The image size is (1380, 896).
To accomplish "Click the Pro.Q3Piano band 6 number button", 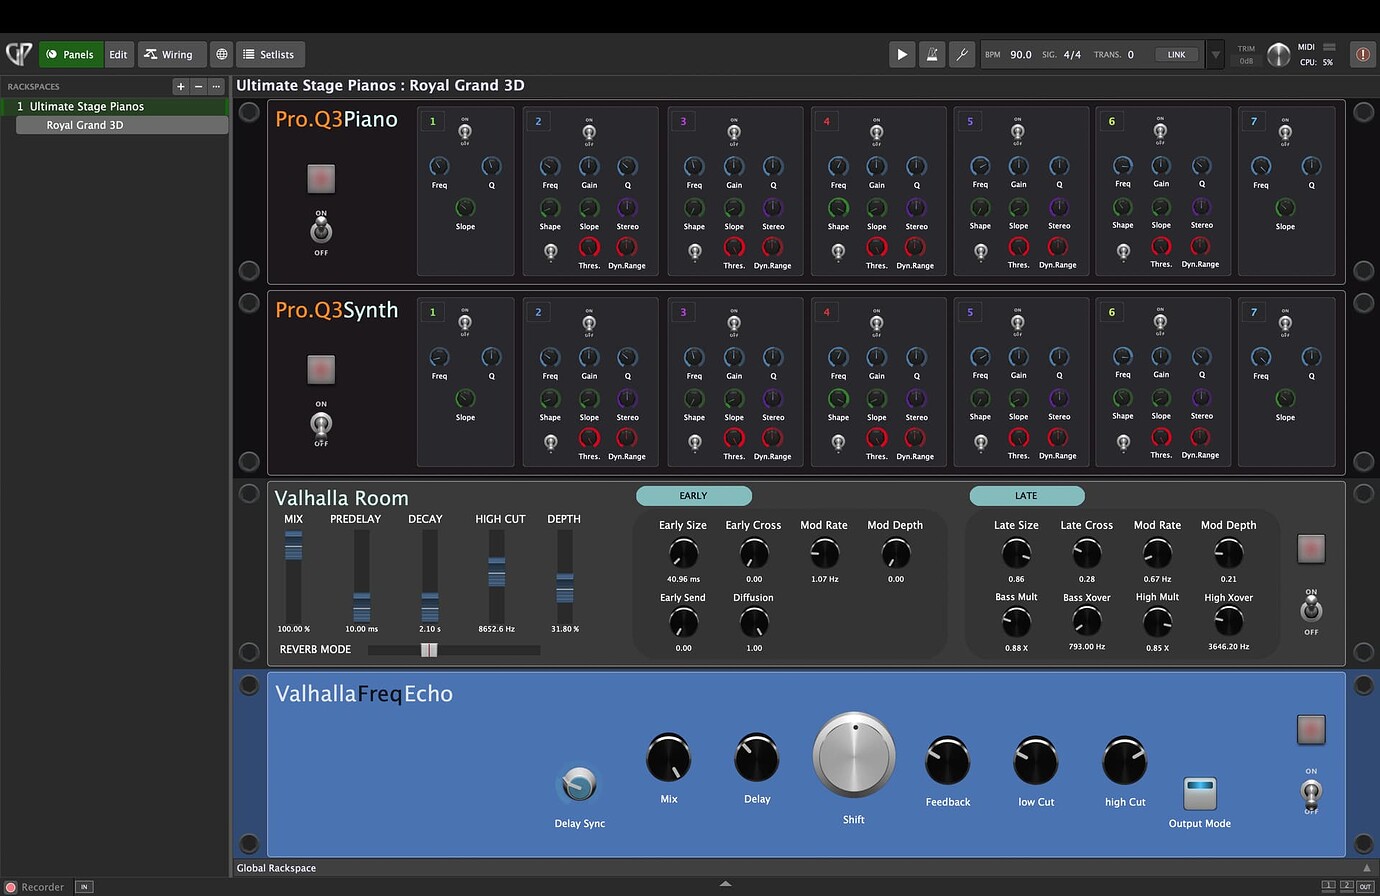I will pos(1112,121).
